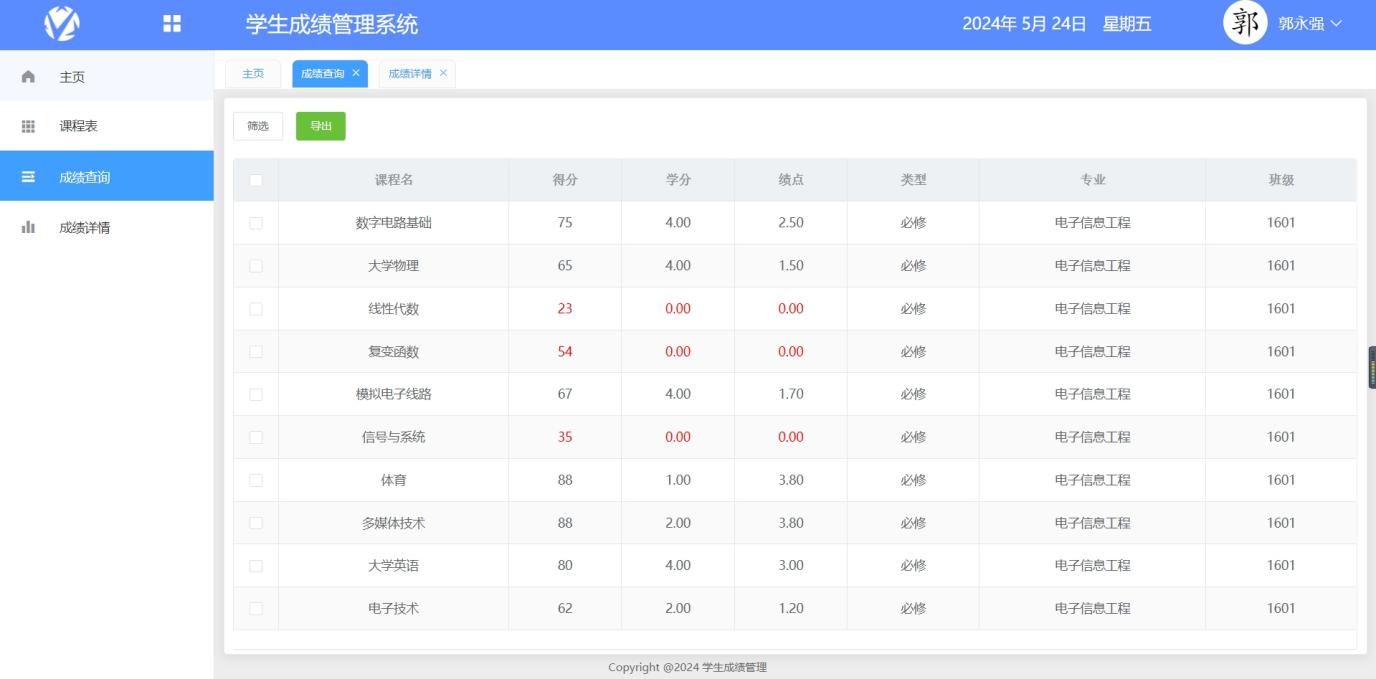Select the calendar grid icon beside 课程表
Viewport: 1376px width, 679px height.
tap(27, 126)
